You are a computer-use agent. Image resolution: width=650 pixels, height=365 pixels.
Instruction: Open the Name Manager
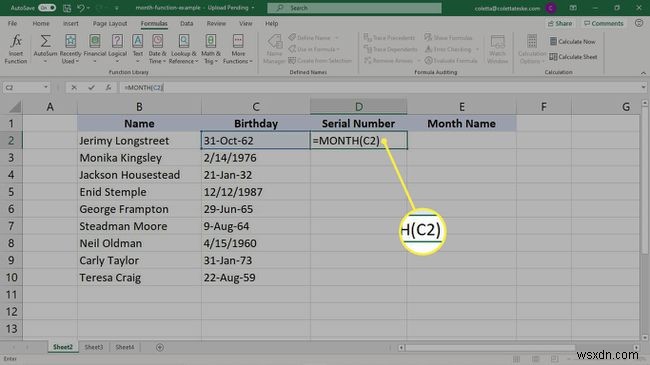click(x=274, y=49)
